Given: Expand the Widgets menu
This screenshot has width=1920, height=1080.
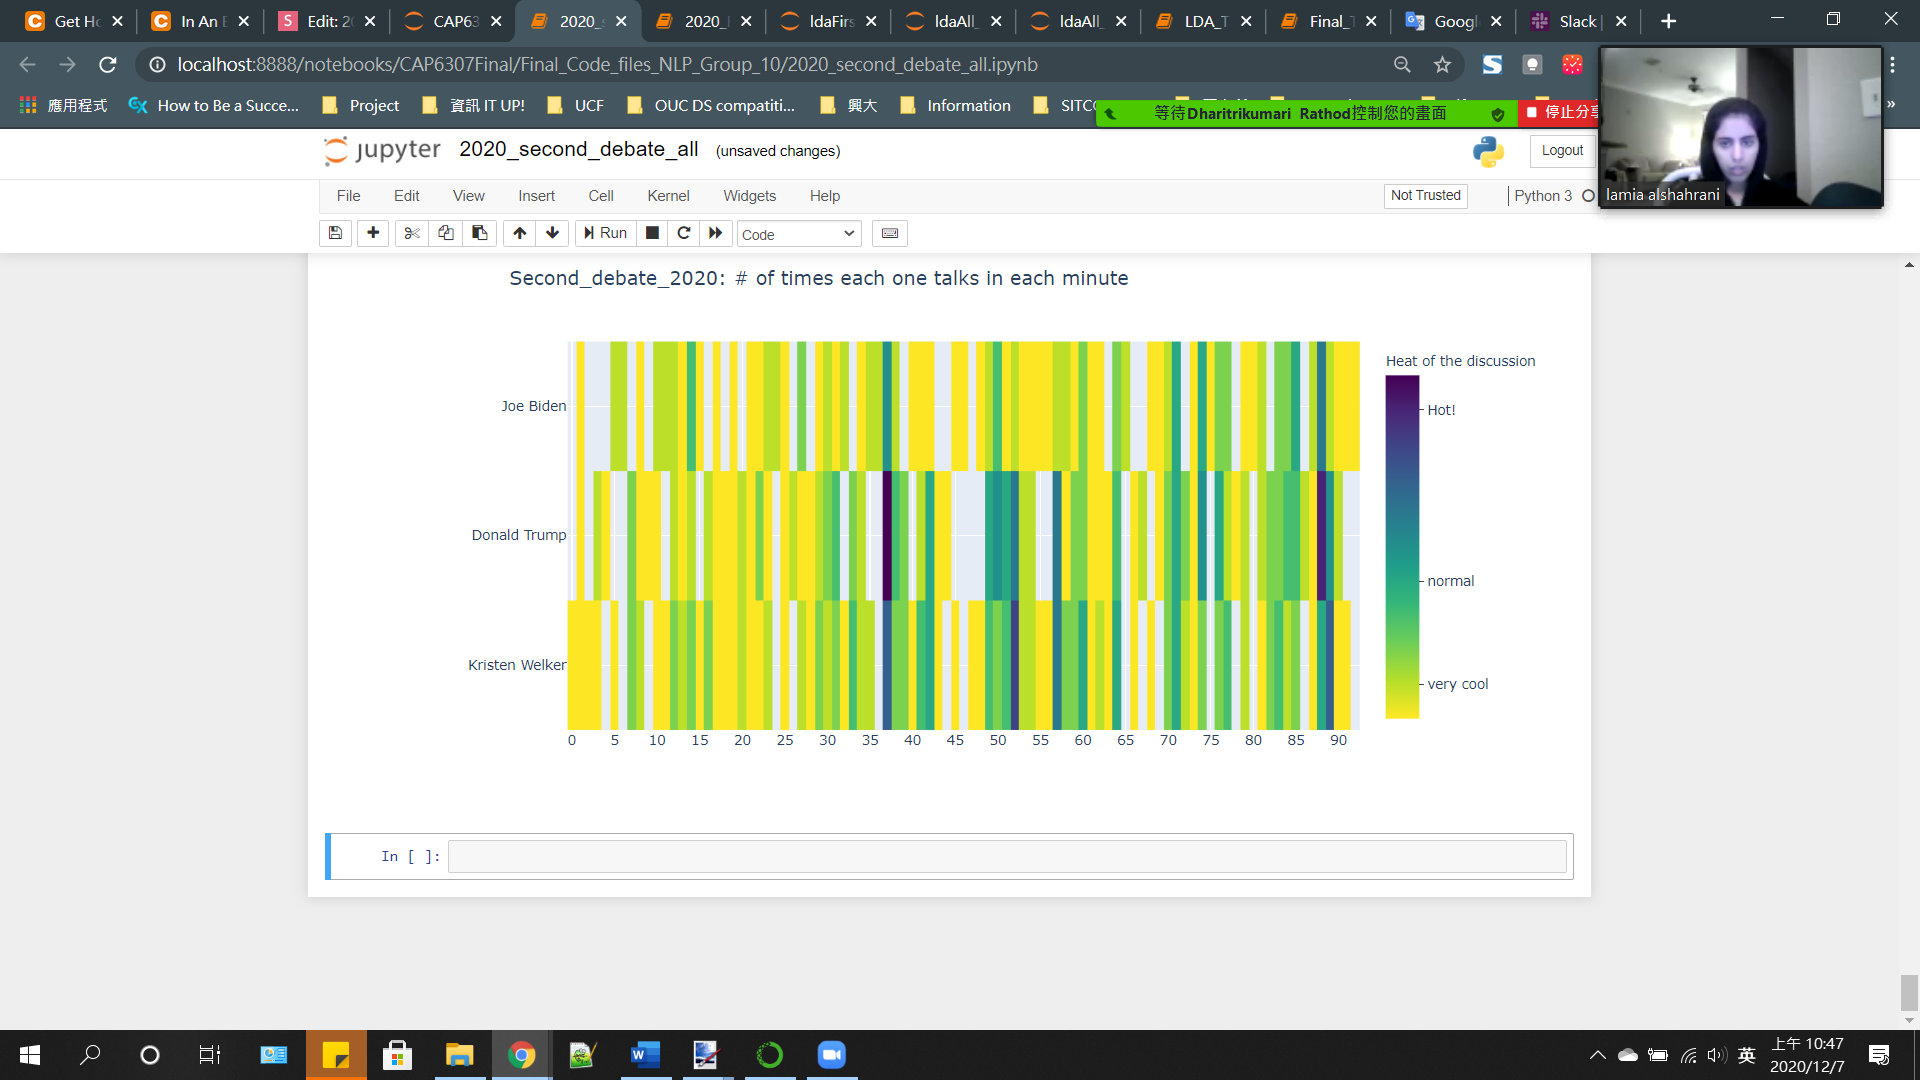Looking at the screenshot, I should click(x=749, y=196).
